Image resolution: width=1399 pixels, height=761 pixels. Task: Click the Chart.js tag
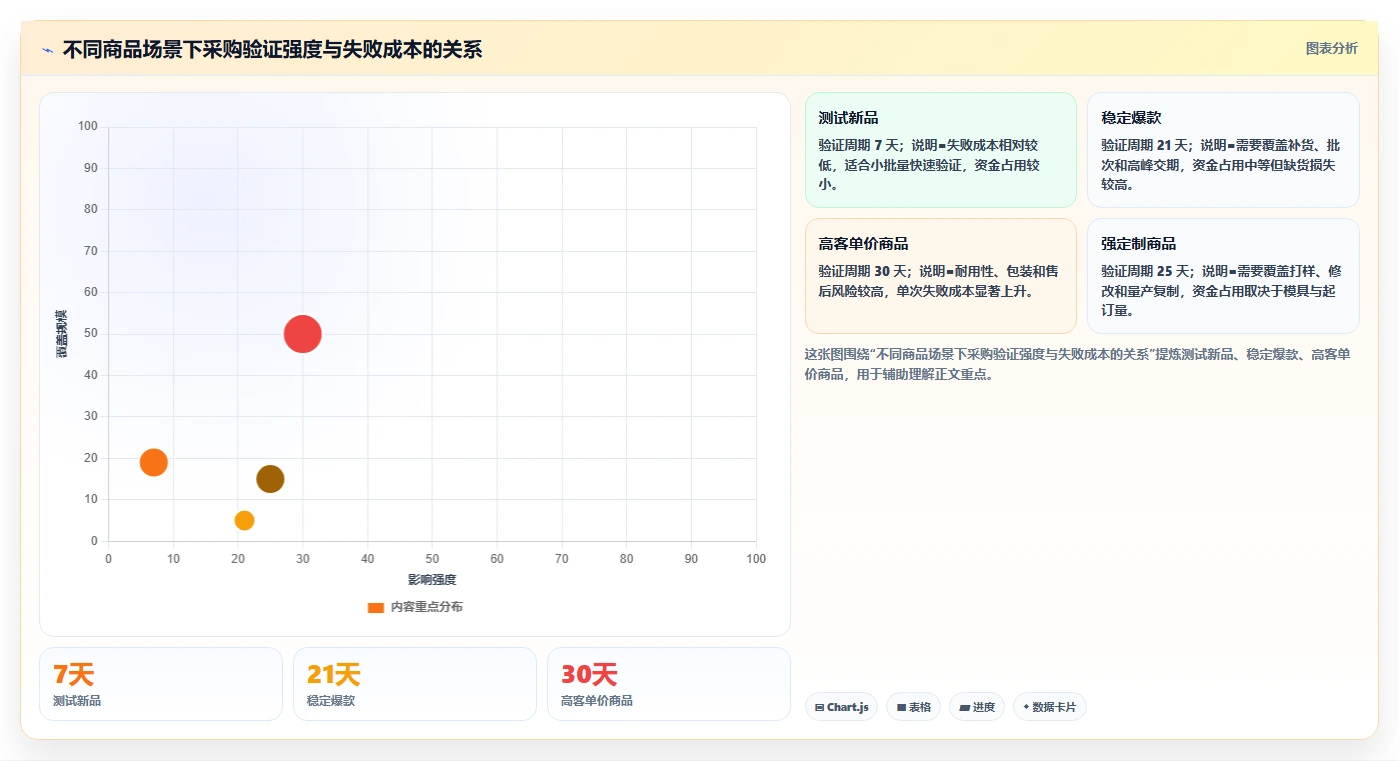[x=841, y=707]
